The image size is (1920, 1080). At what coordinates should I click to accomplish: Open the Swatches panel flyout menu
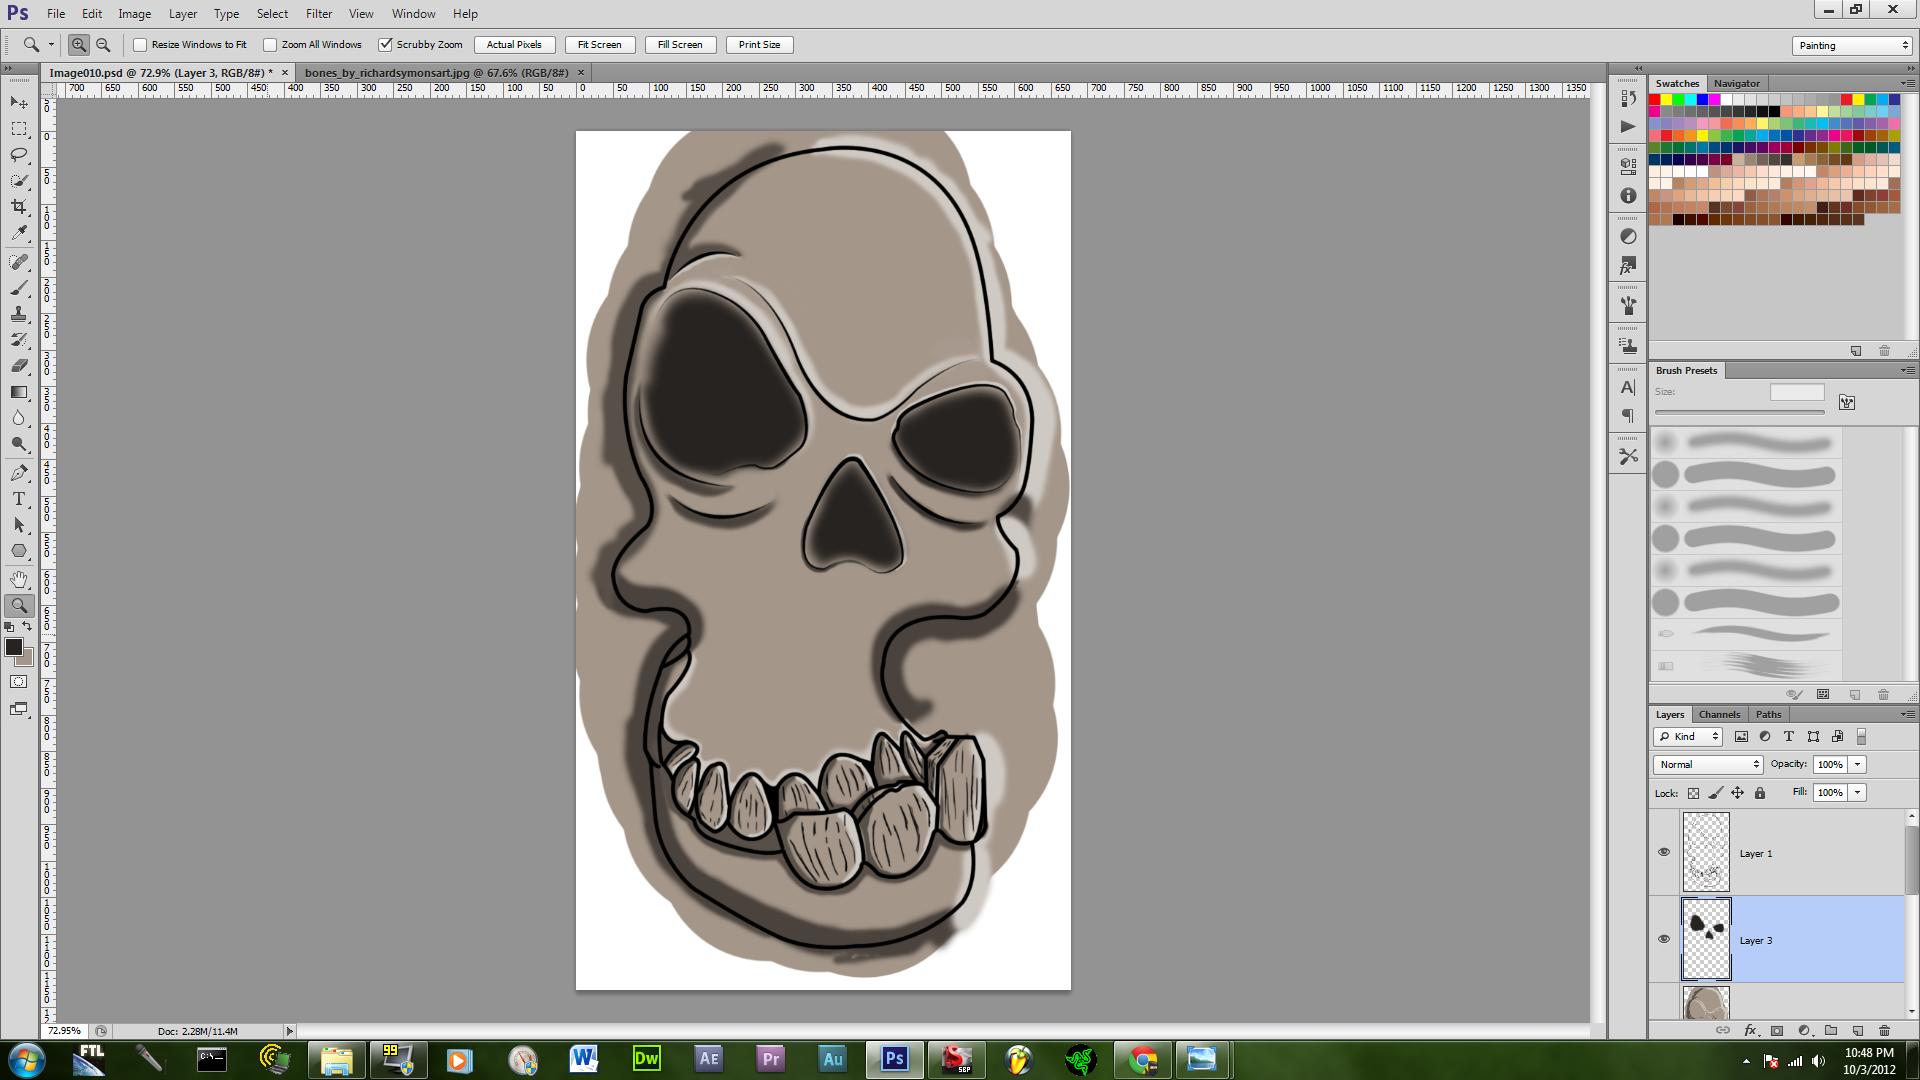(1906, 83)
